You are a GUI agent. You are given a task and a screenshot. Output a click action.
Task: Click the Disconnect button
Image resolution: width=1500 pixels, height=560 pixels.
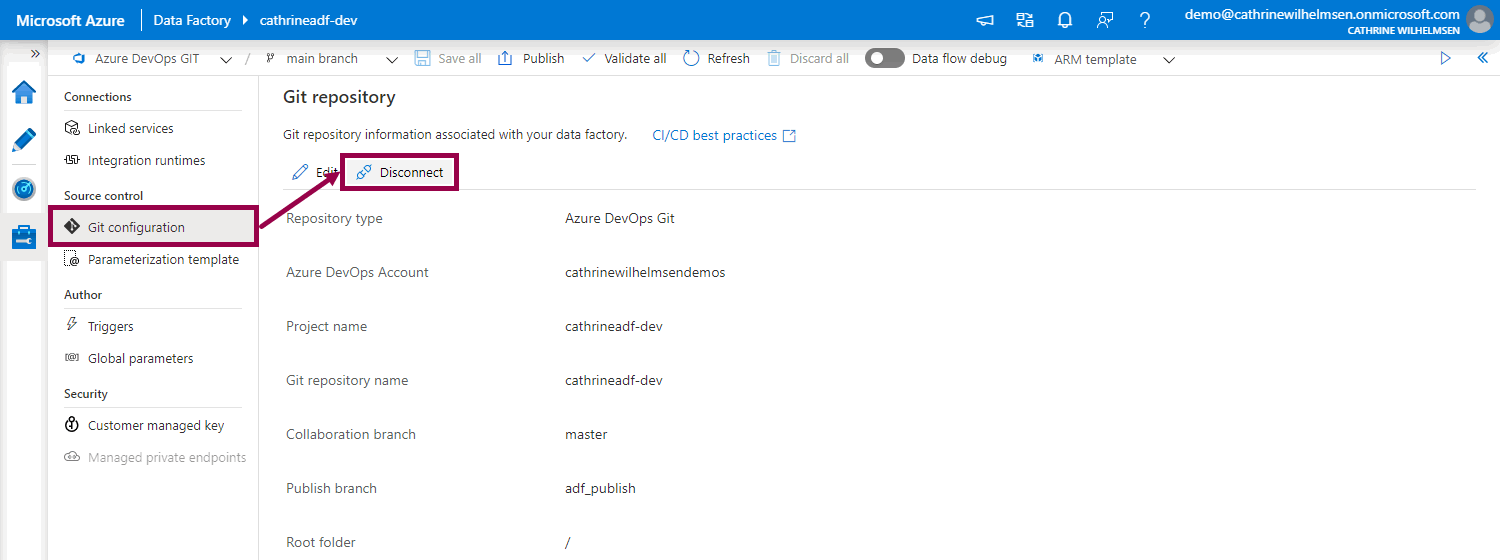click(400, 172)
